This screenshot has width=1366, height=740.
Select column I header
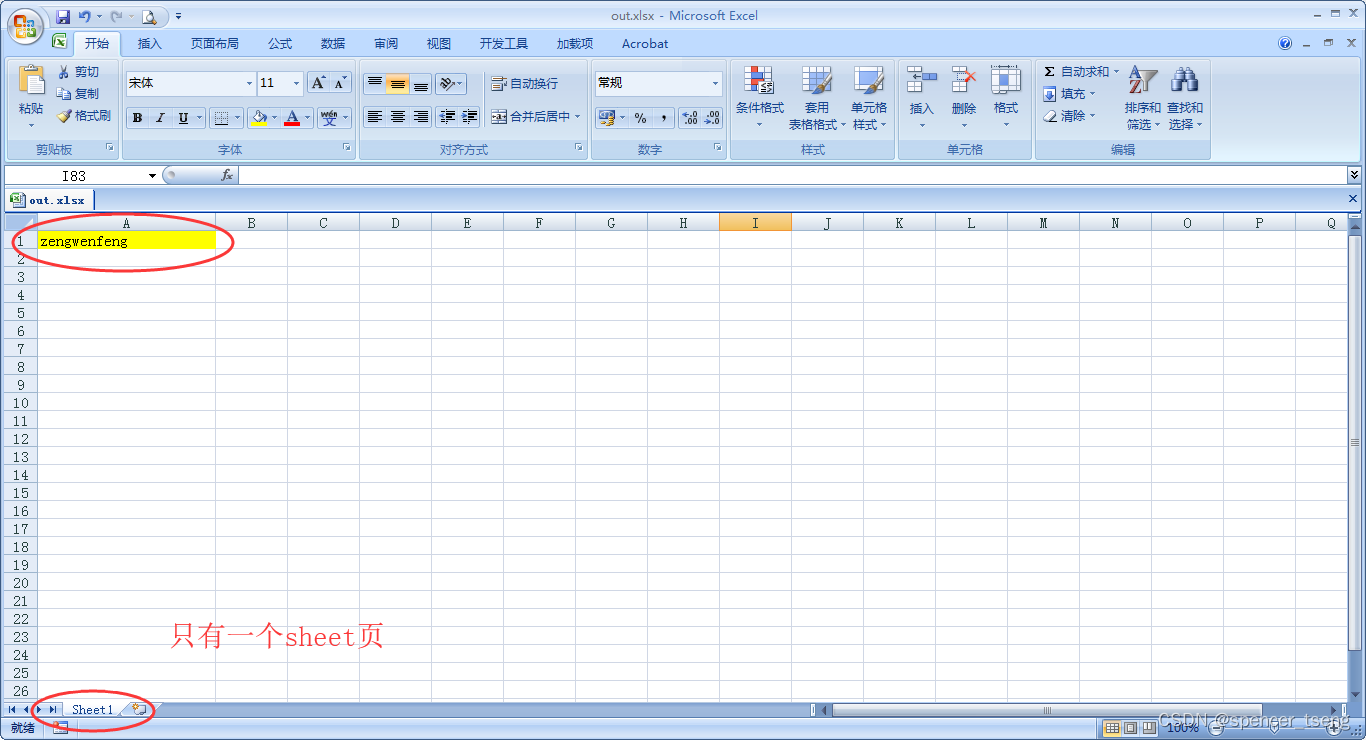(755, 223)
